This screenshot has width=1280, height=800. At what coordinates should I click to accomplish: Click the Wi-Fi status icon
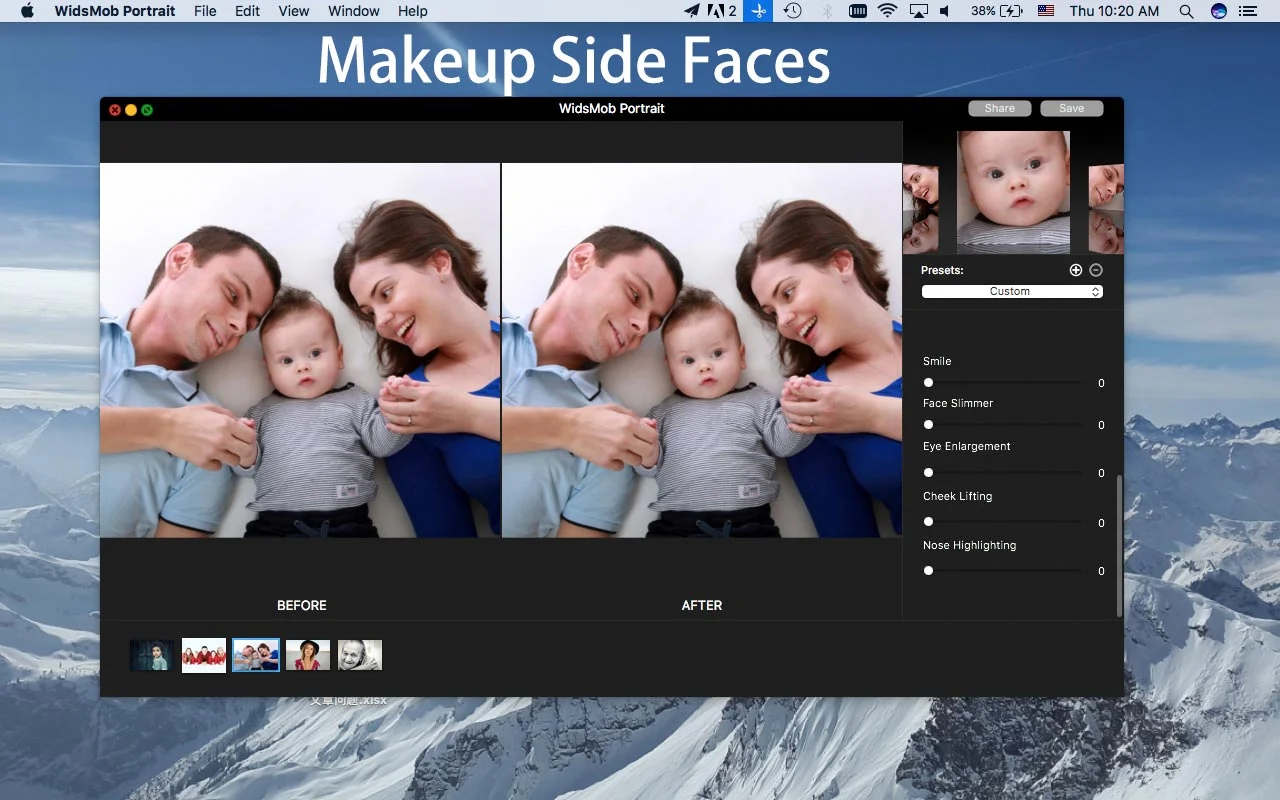click(x=886, y=11)
